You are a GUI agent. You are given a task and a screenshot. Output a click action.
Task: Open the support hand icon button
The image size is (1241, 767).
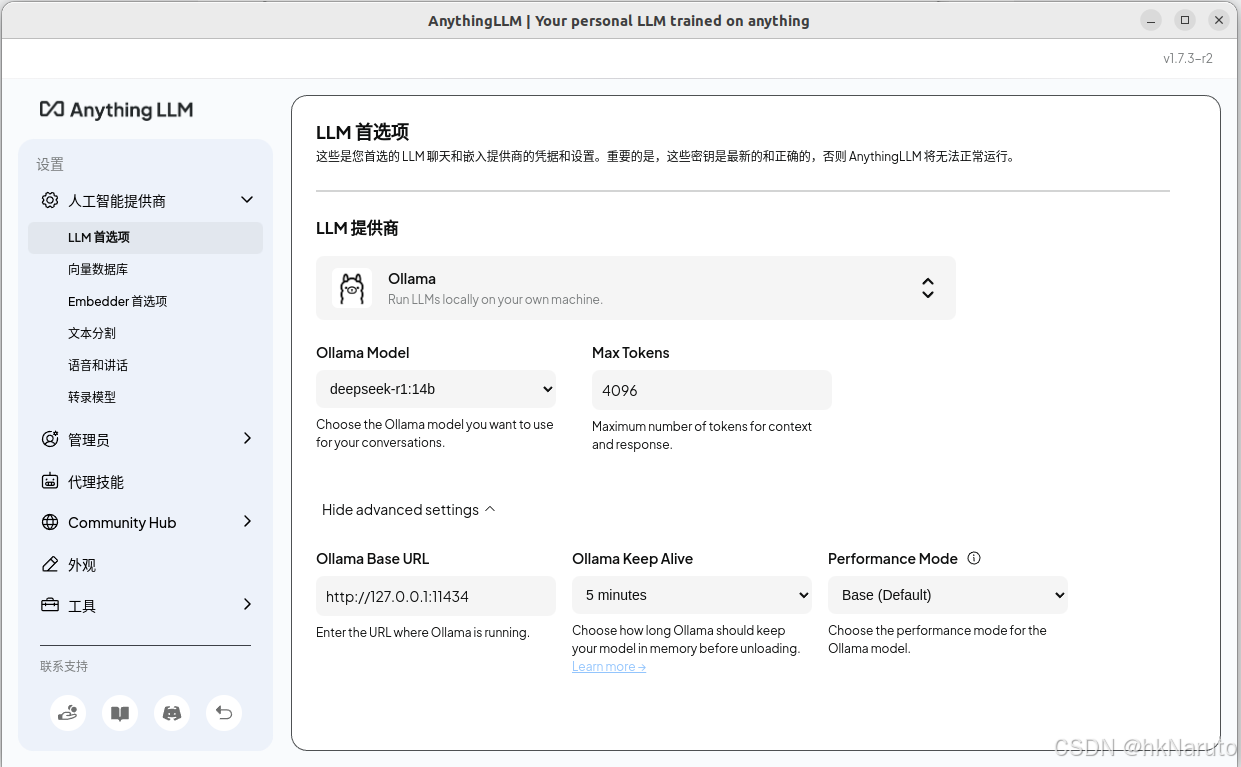point(68,713)
